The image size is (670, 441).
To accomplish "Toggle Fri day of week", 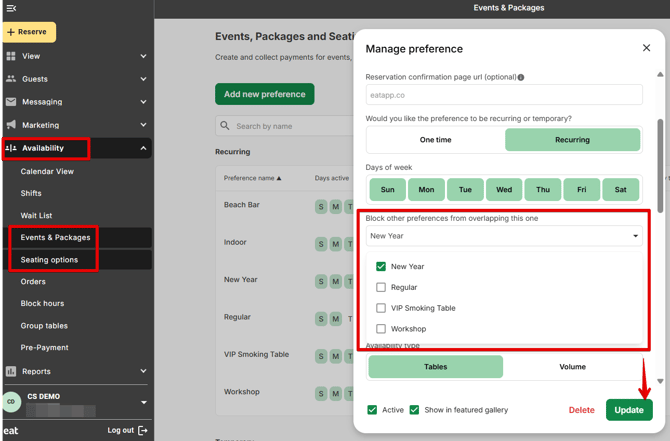I will (x=582, y=189).
